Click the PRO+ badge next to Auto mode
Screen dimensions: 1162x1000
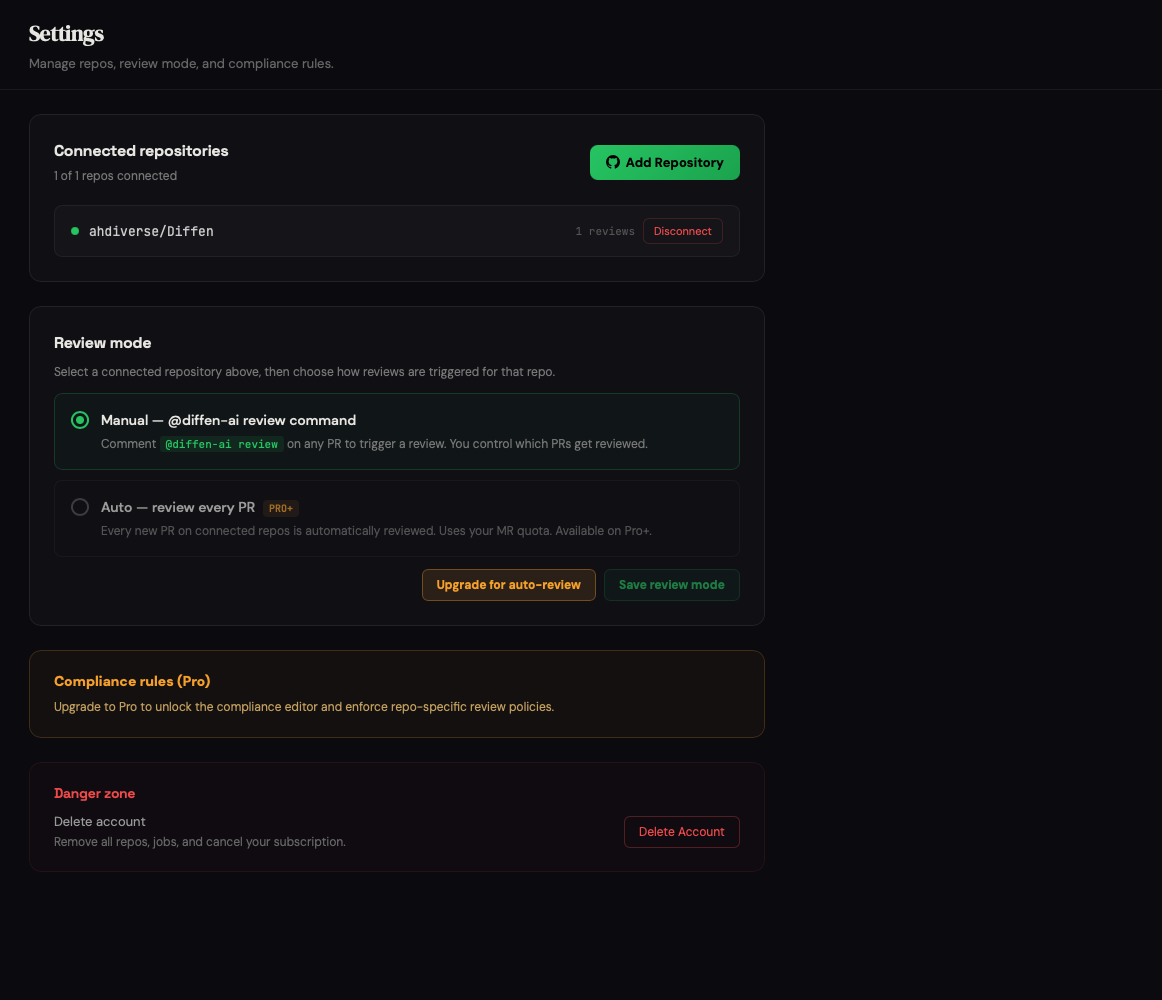tap(281, 508)
